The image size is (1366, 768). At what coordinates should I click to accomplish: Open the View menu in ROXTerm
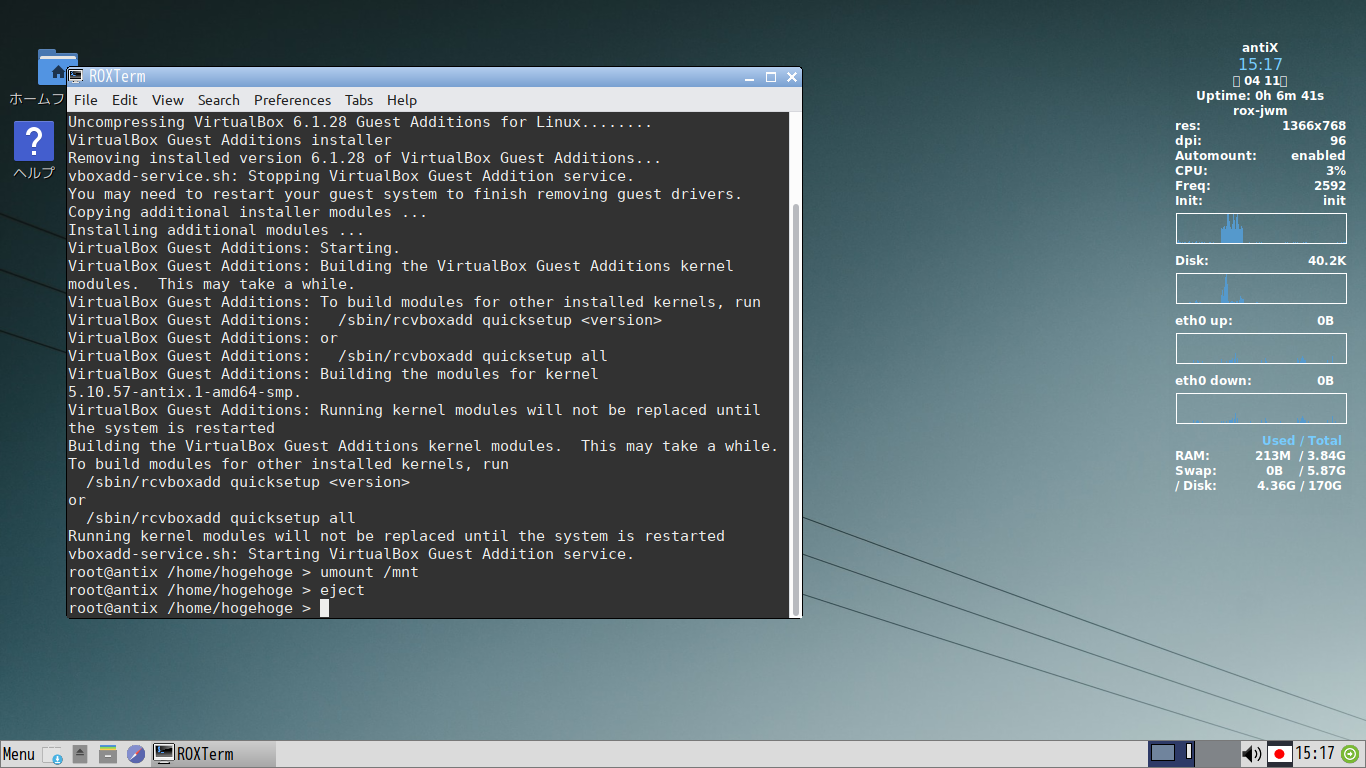click(167, 100)
